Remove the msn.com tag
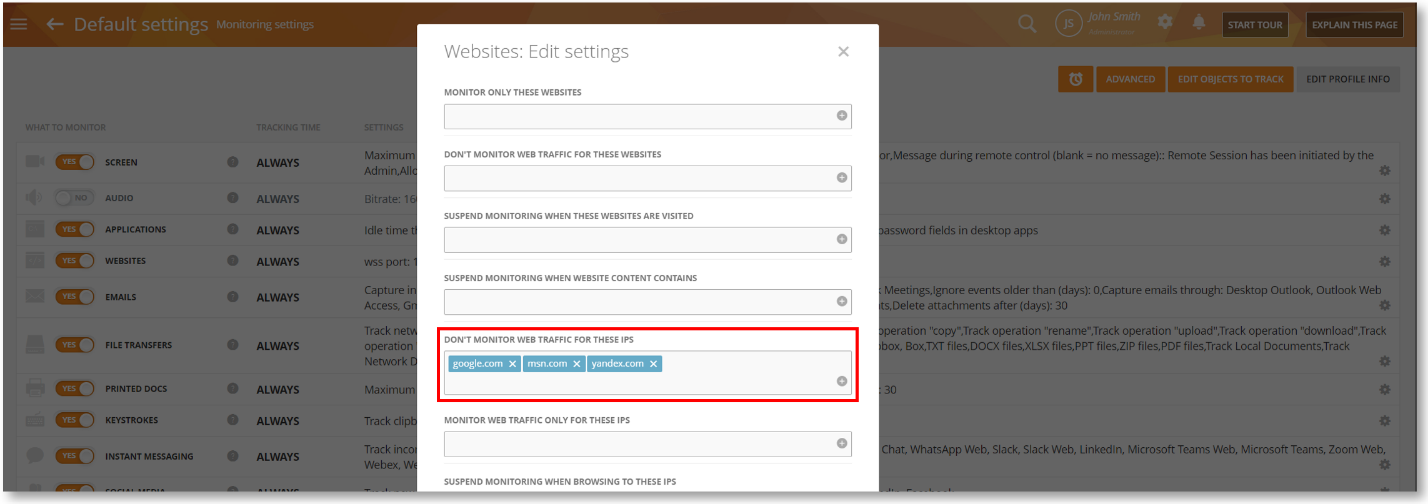1428x504 pixels. [577, 364]
